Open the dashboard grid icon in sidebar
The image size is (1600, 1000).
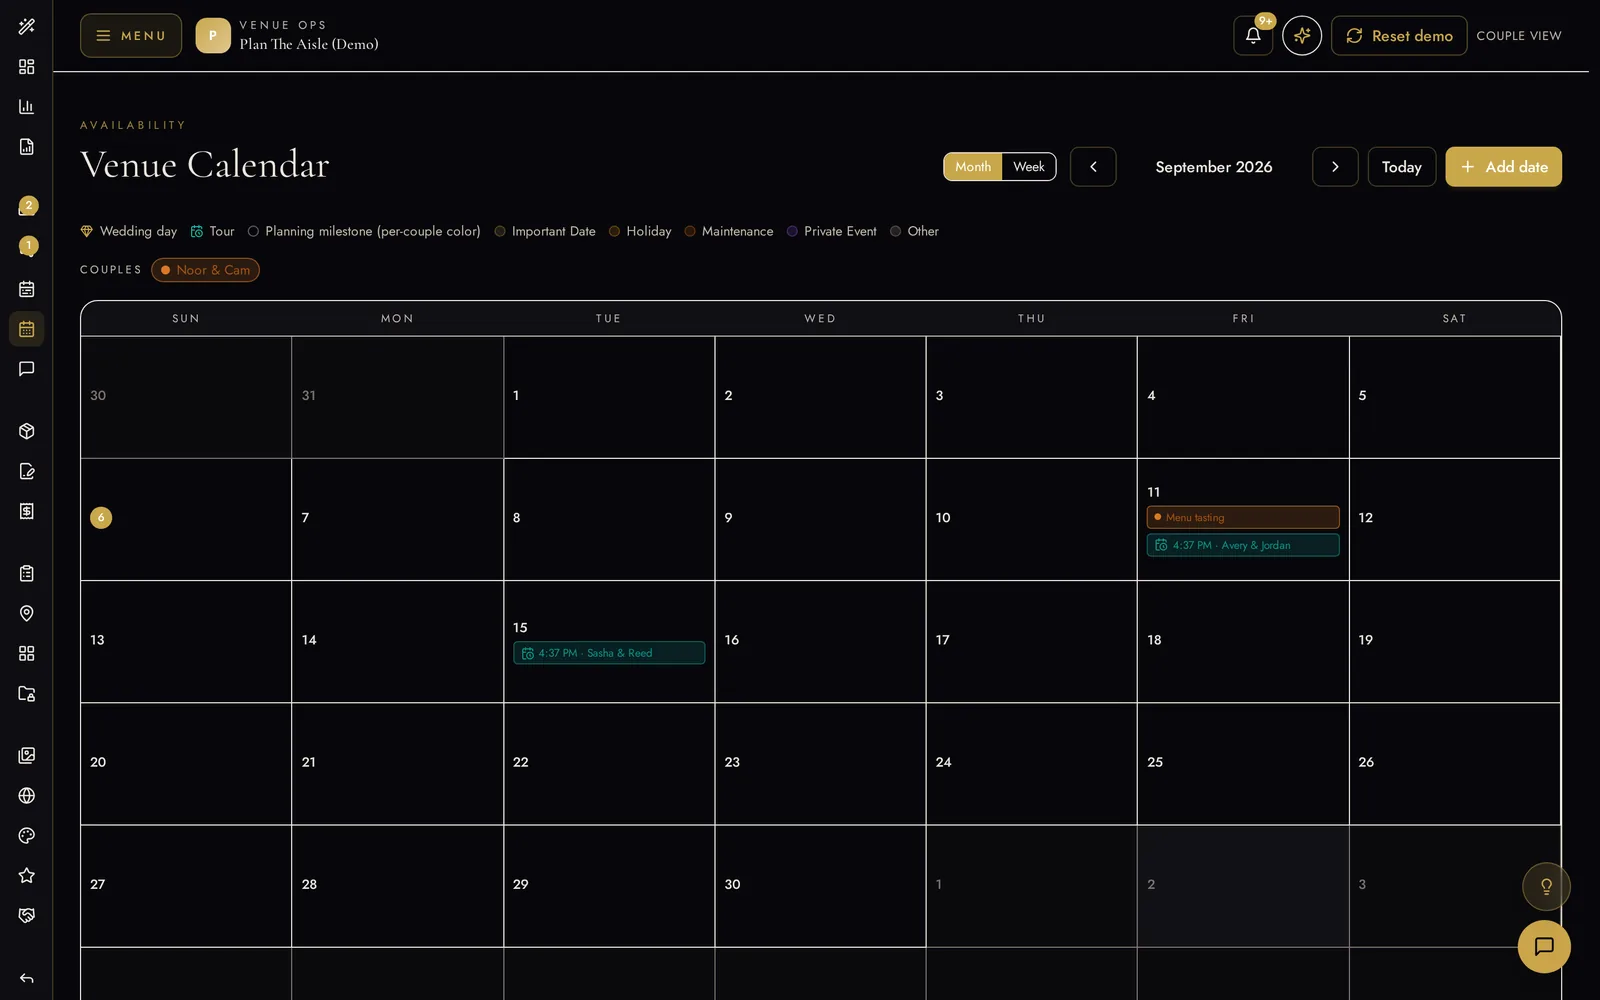(27, 66)
